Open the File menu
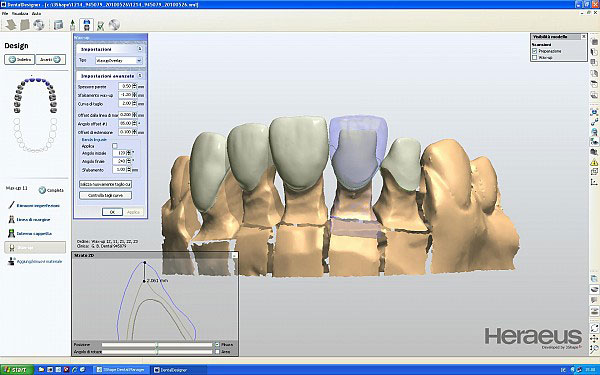 point(5,13)
